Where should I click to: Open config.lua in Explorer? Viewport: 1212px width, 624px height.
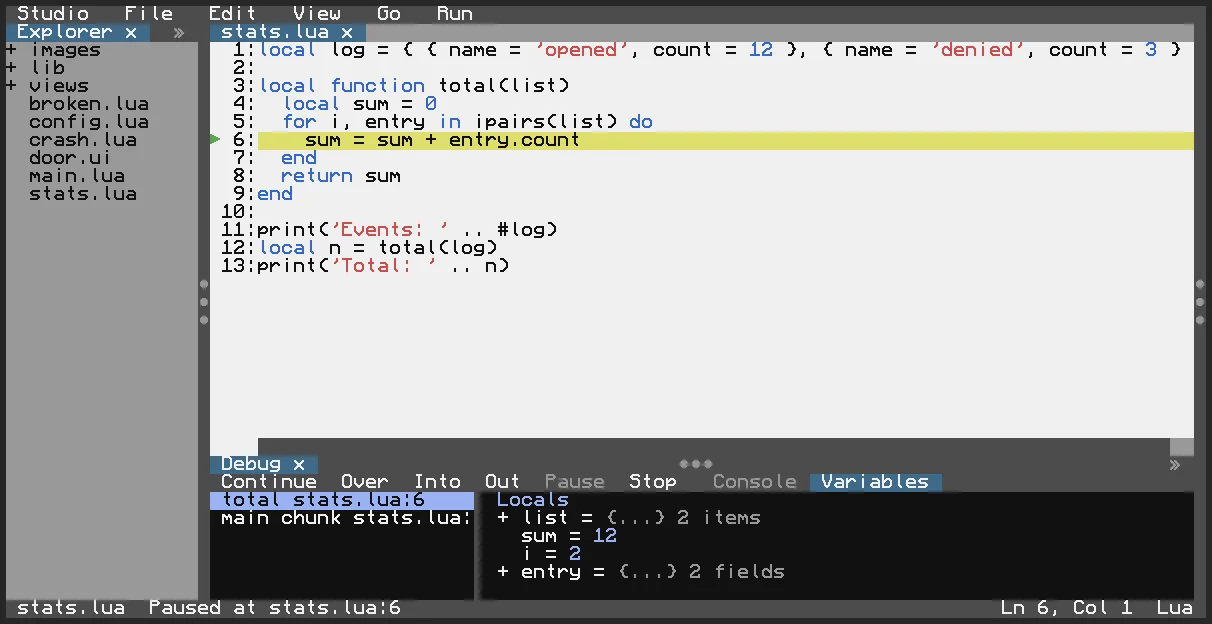point(89,122)
